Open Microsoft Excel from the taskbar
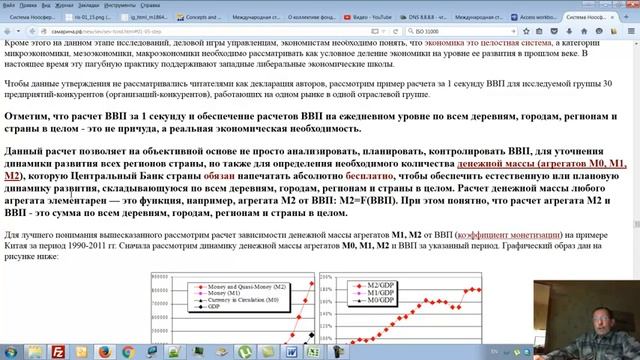The image size is (640, 360). [x=313, y=352]
